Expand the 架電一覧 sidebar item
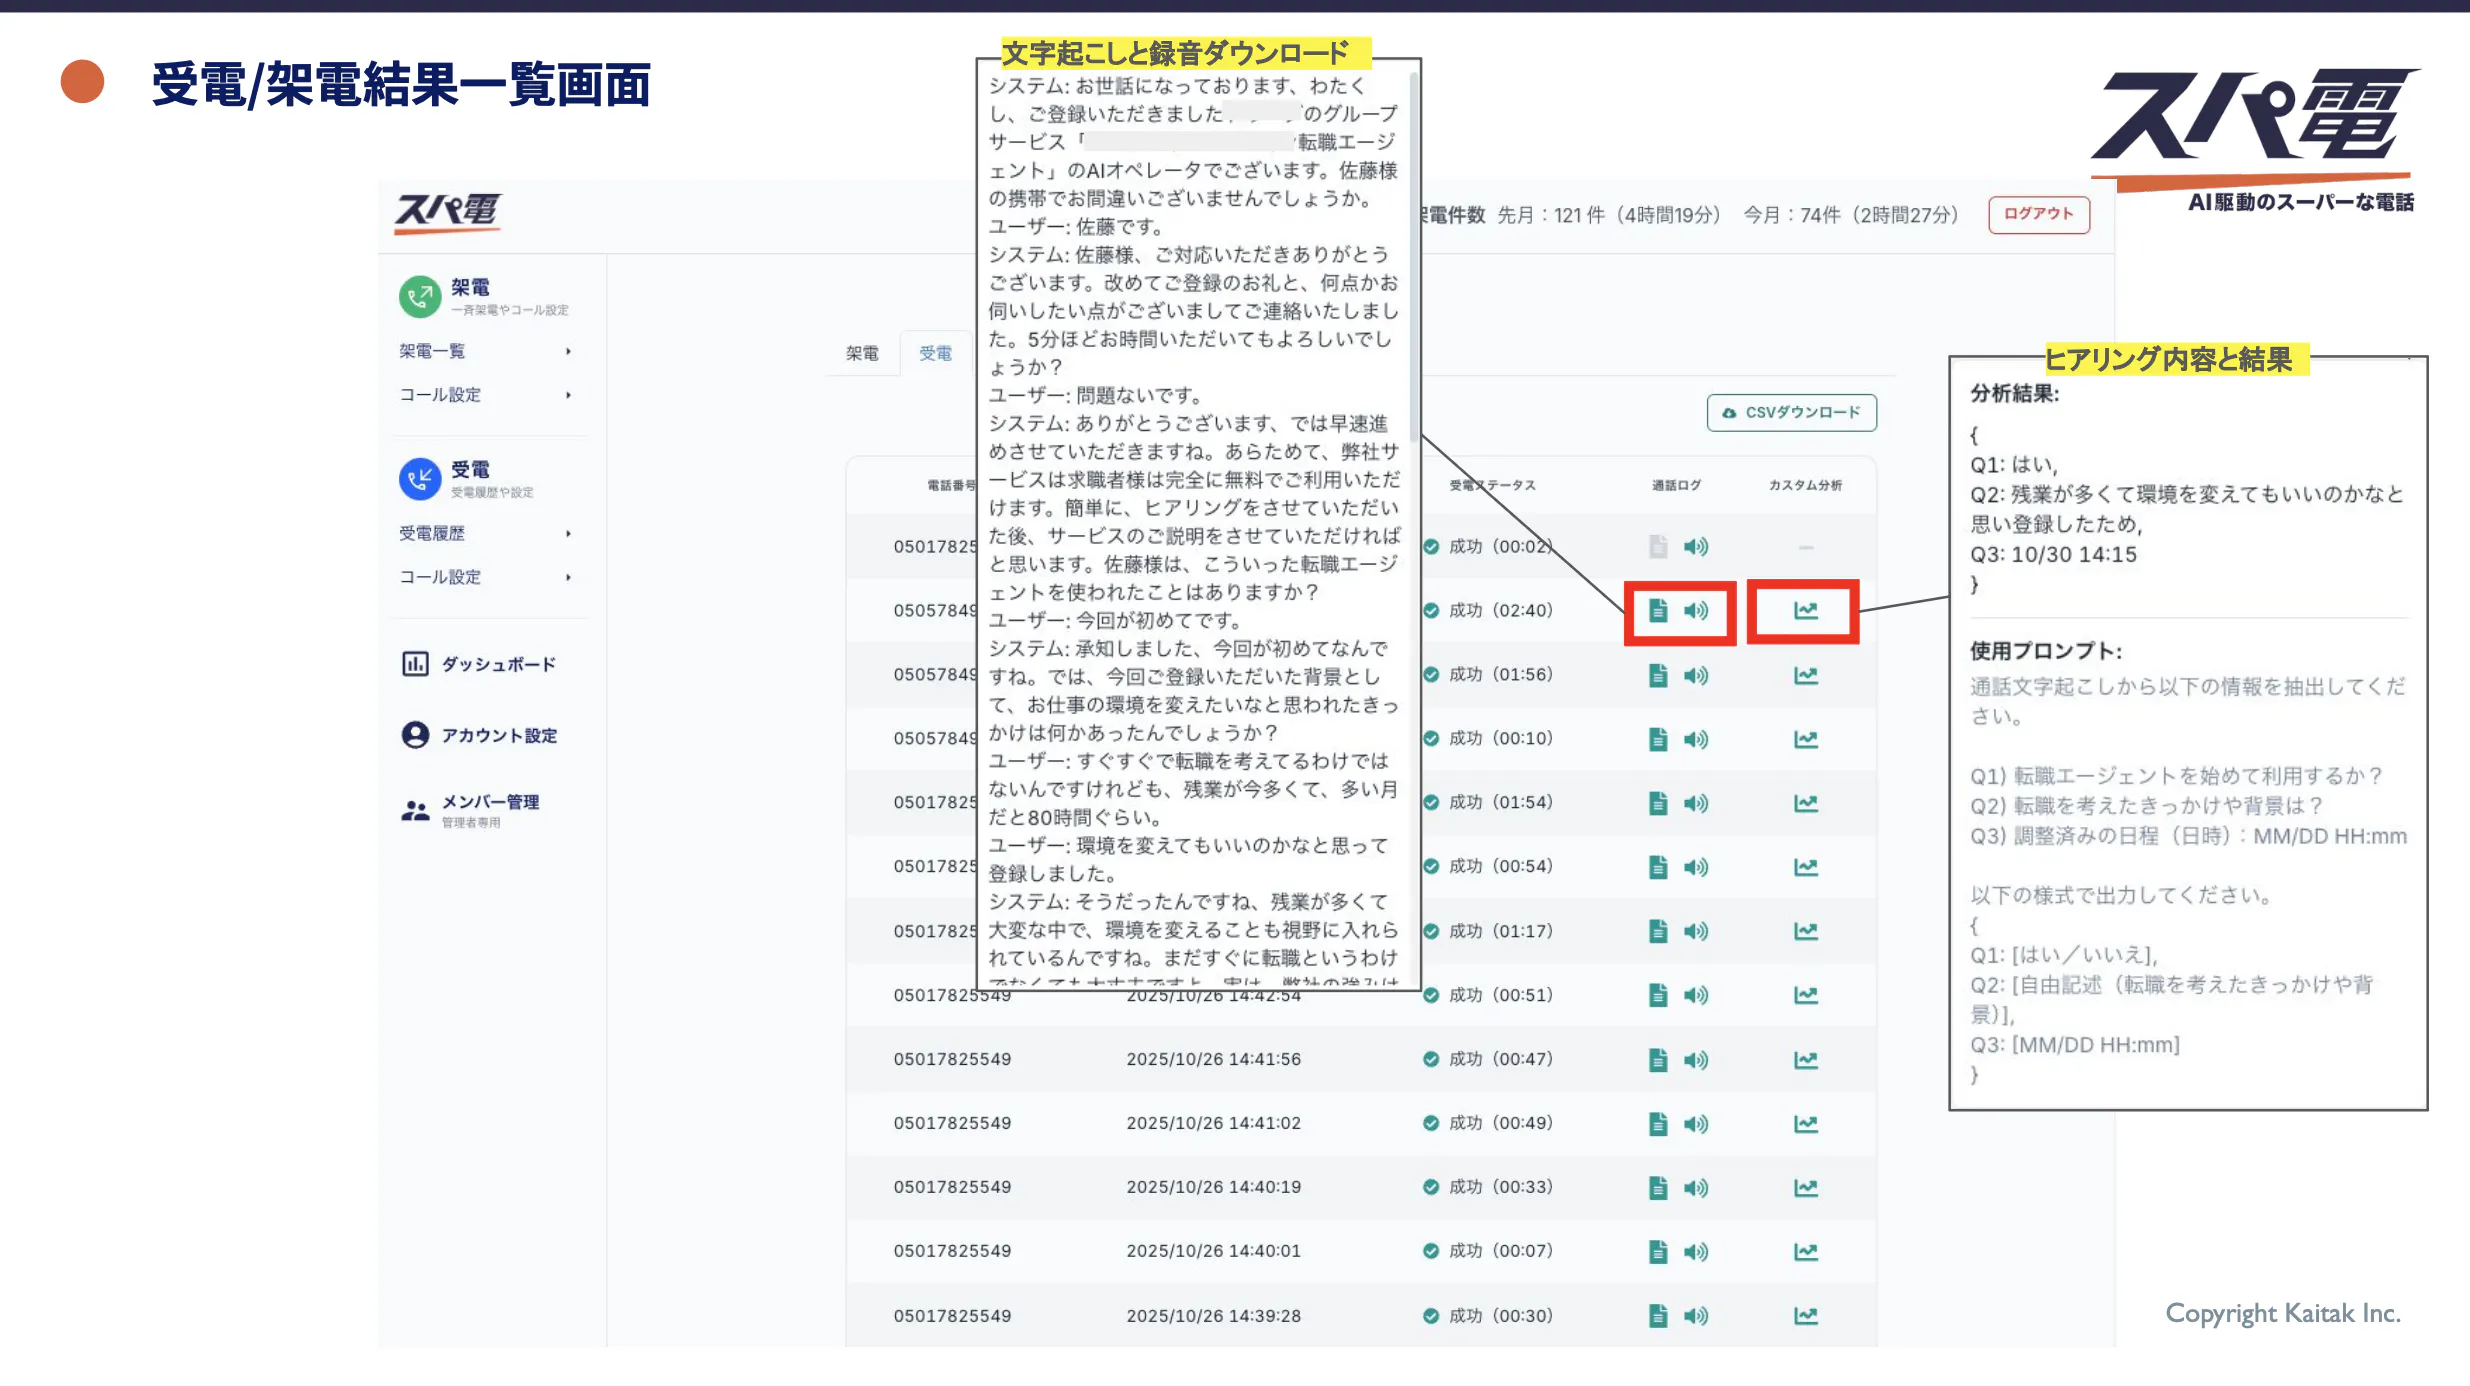The width and height of the screenshot is (2470, 1386). pos(430,351)
